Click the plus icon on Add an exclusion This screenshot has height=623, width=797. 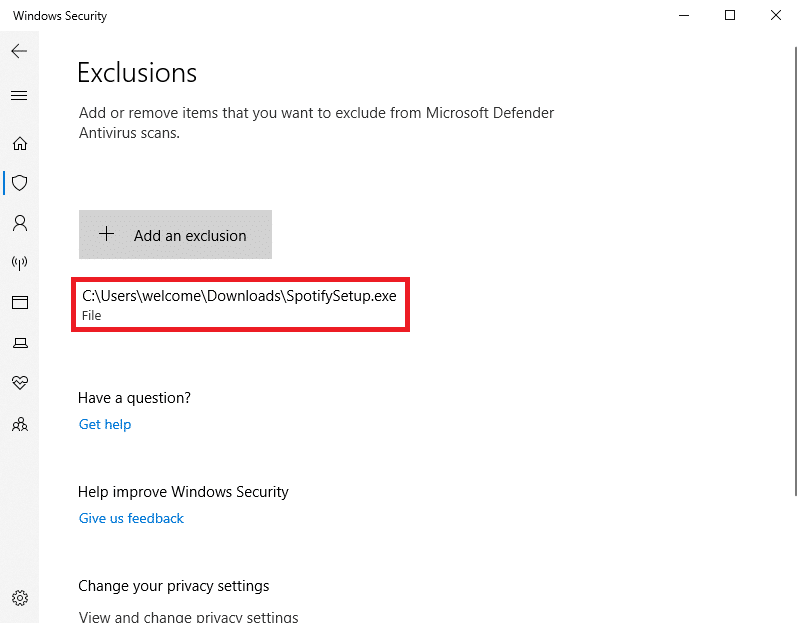click(106, 234)
